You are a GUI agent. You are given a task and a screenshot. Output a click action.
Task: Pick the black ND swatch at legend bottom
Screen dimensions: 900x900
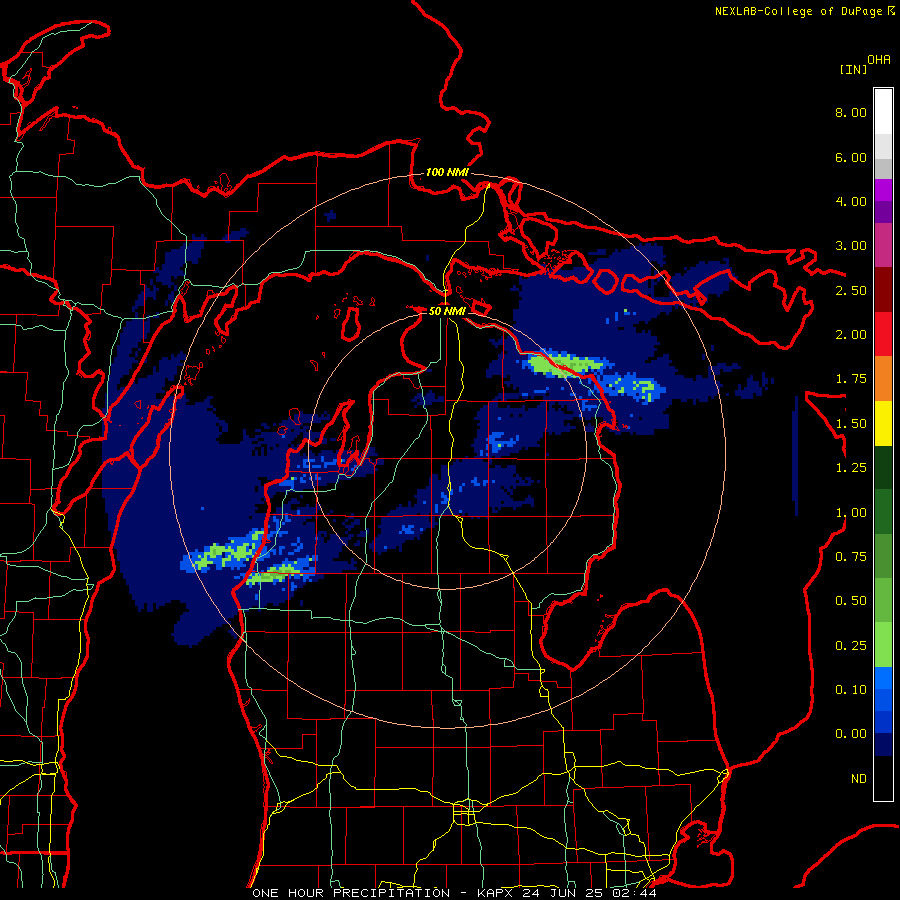point(883,778)
